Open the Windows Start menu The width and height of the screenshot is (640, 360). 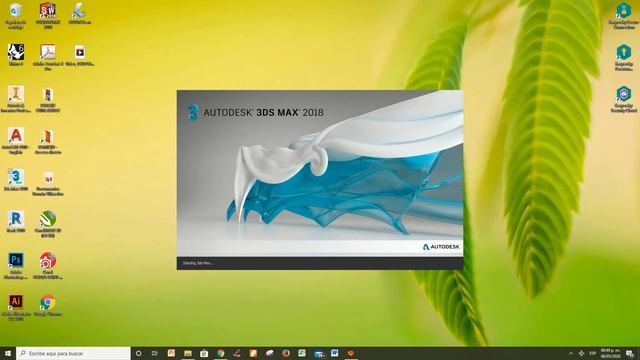pos(8,353)
